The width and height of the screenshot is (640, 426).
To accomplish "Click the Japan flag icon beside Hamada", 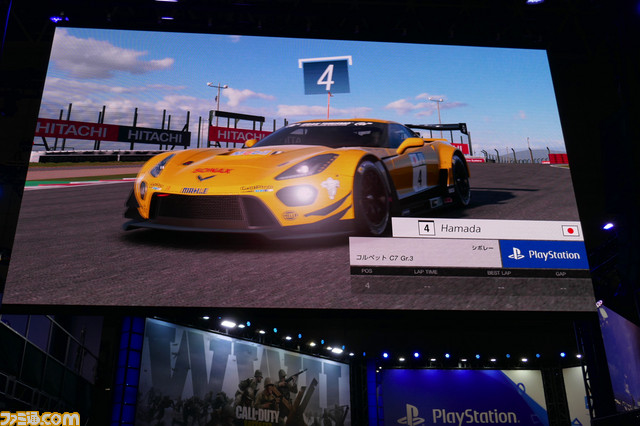I will (570, 231).
